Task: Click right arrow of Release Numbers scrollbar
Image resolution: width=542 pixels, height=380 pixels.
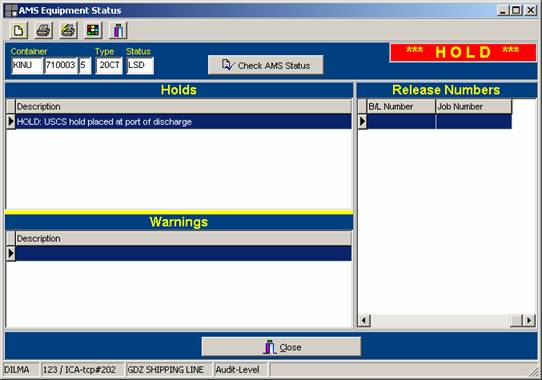Action: click(529, 321)
